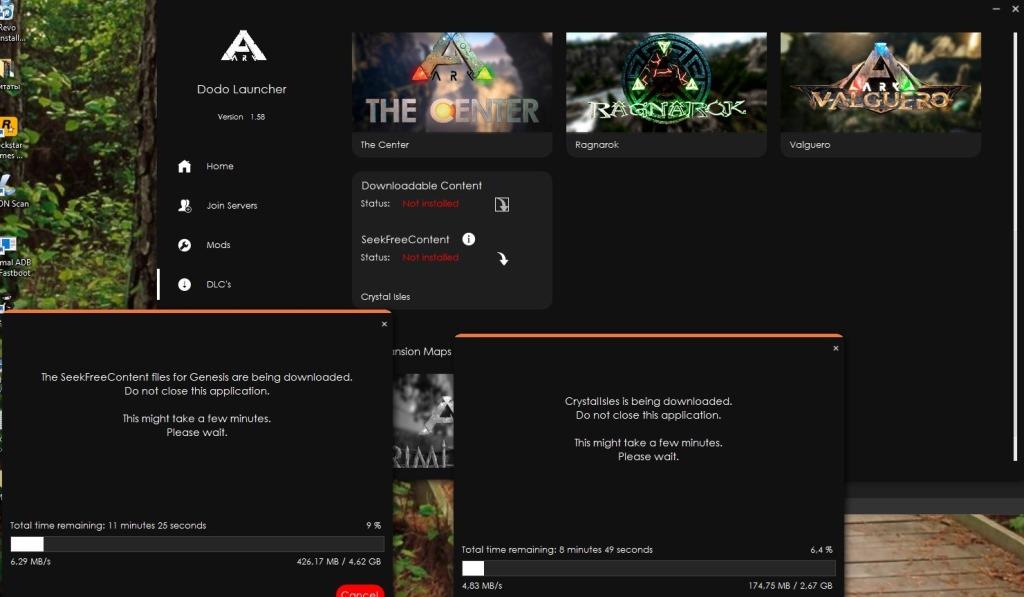
Task: Click the "6.4 %" progress percentage
Action: click(822, 549)
